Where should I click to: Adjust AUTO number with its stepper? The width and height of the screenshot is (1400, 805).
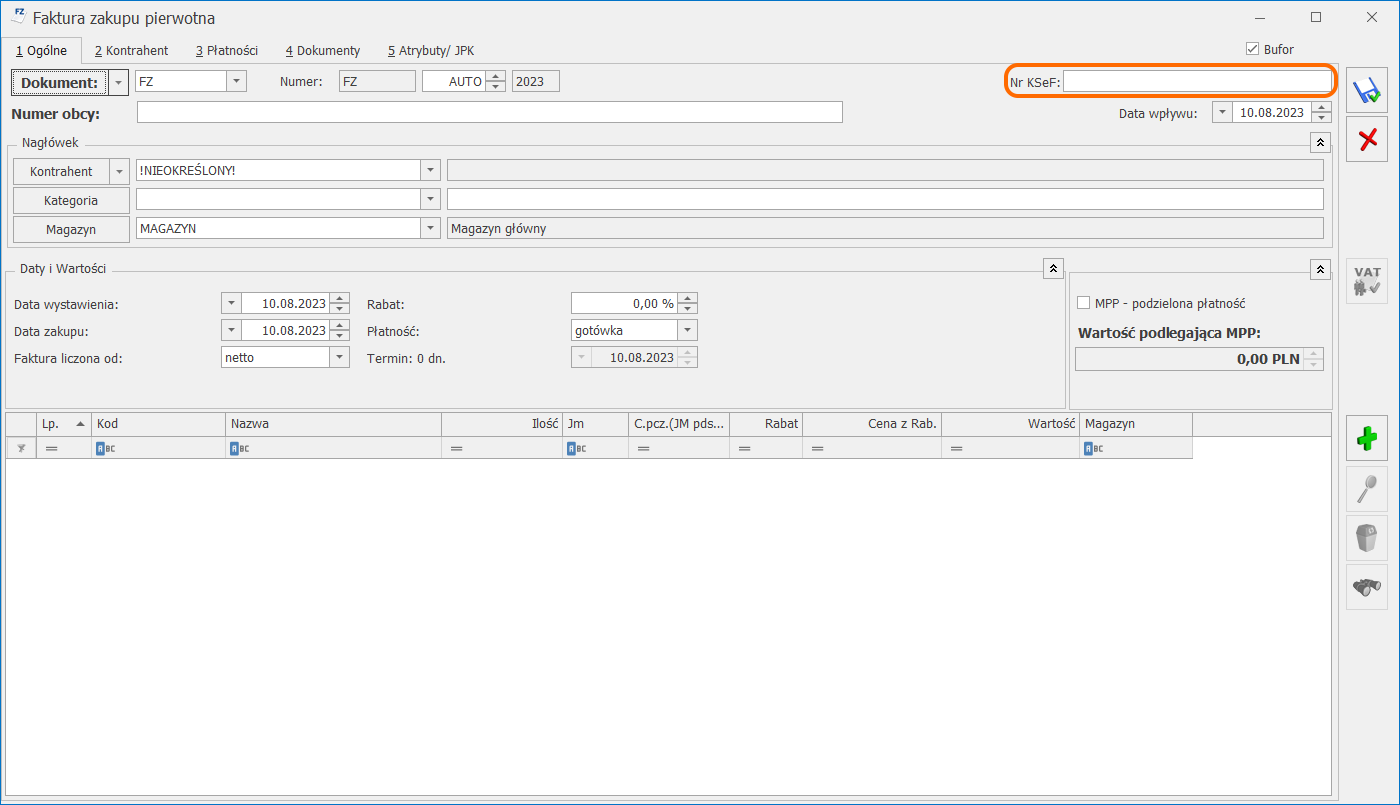coord(496,81)
